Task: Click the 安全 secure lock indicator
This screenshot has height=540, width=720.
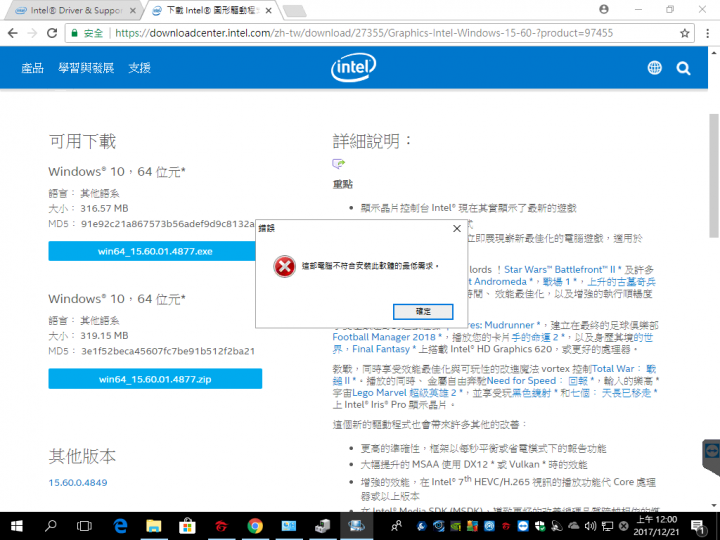Action: pos(87,33)
